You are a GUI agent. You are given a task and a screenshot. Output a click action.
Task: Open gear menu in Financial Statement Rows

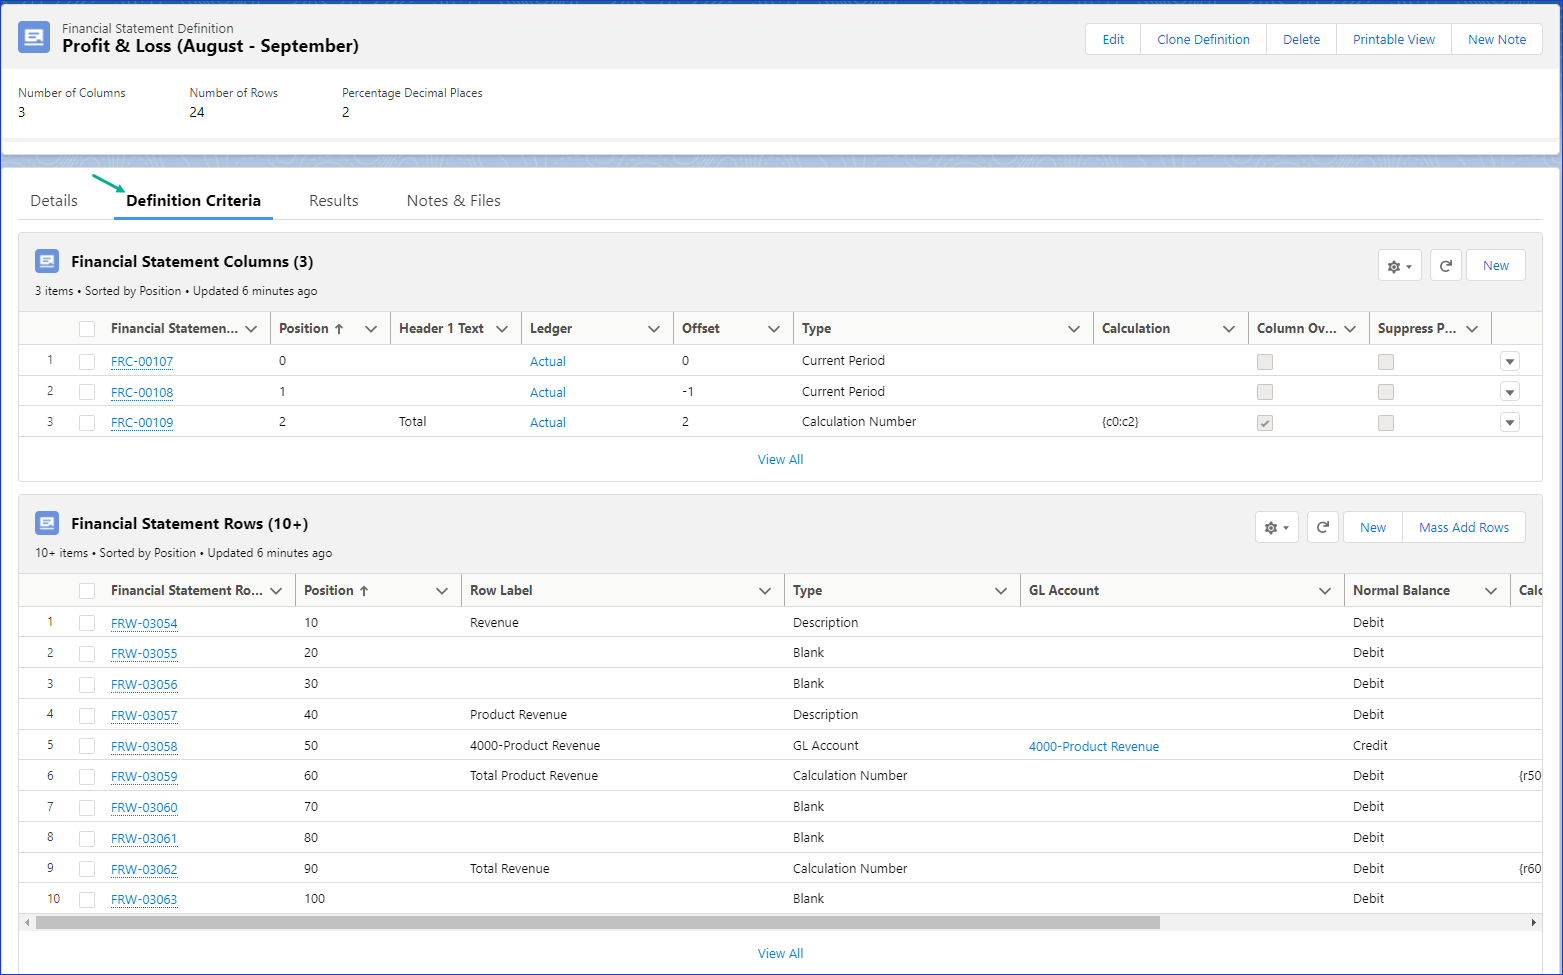pos(1276,528)
